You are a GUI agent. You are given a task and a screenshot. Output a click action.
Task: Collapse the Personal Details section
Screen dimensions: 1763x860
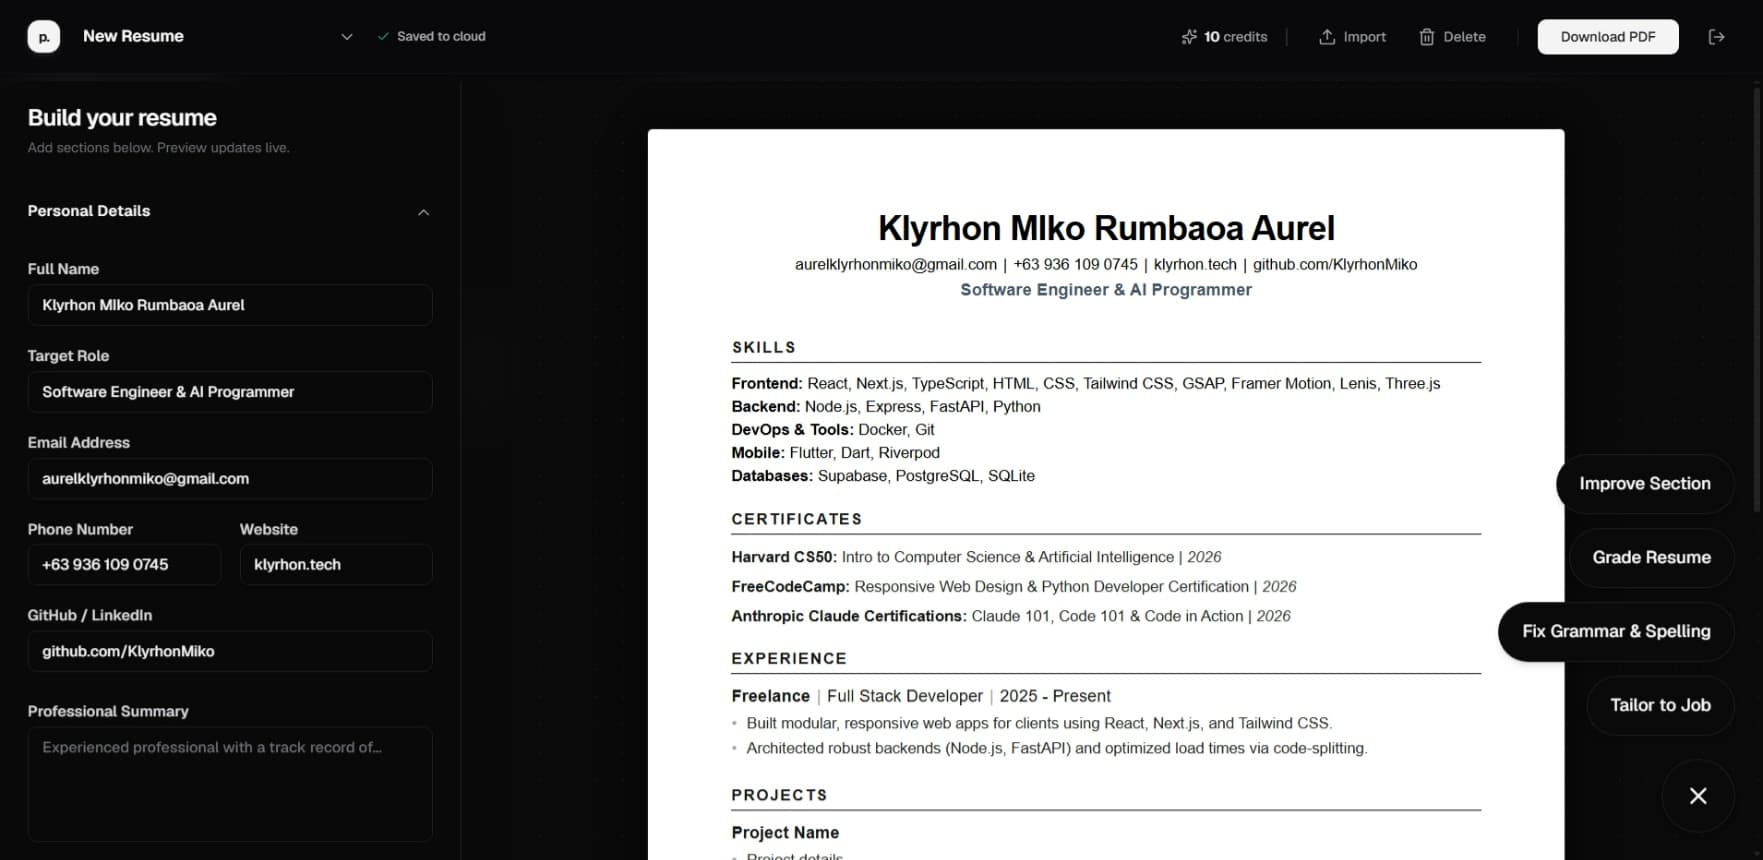(x=423, y=212)
